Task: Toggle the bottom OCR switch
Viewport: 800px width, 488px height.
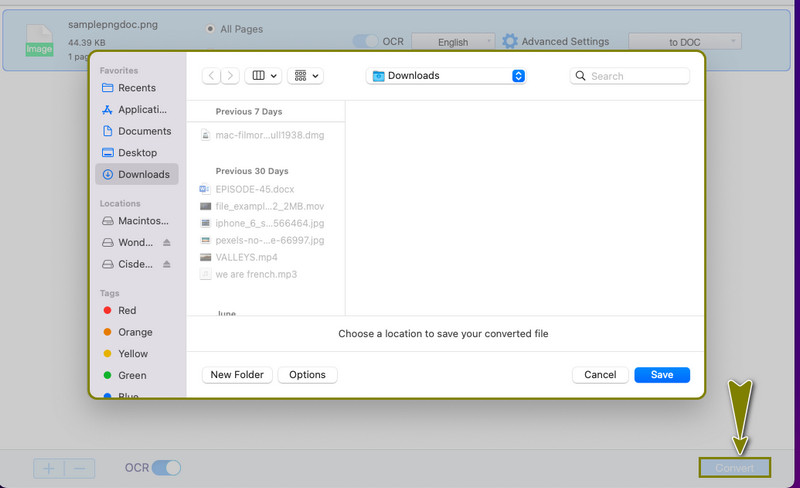Action: point(167,468)
